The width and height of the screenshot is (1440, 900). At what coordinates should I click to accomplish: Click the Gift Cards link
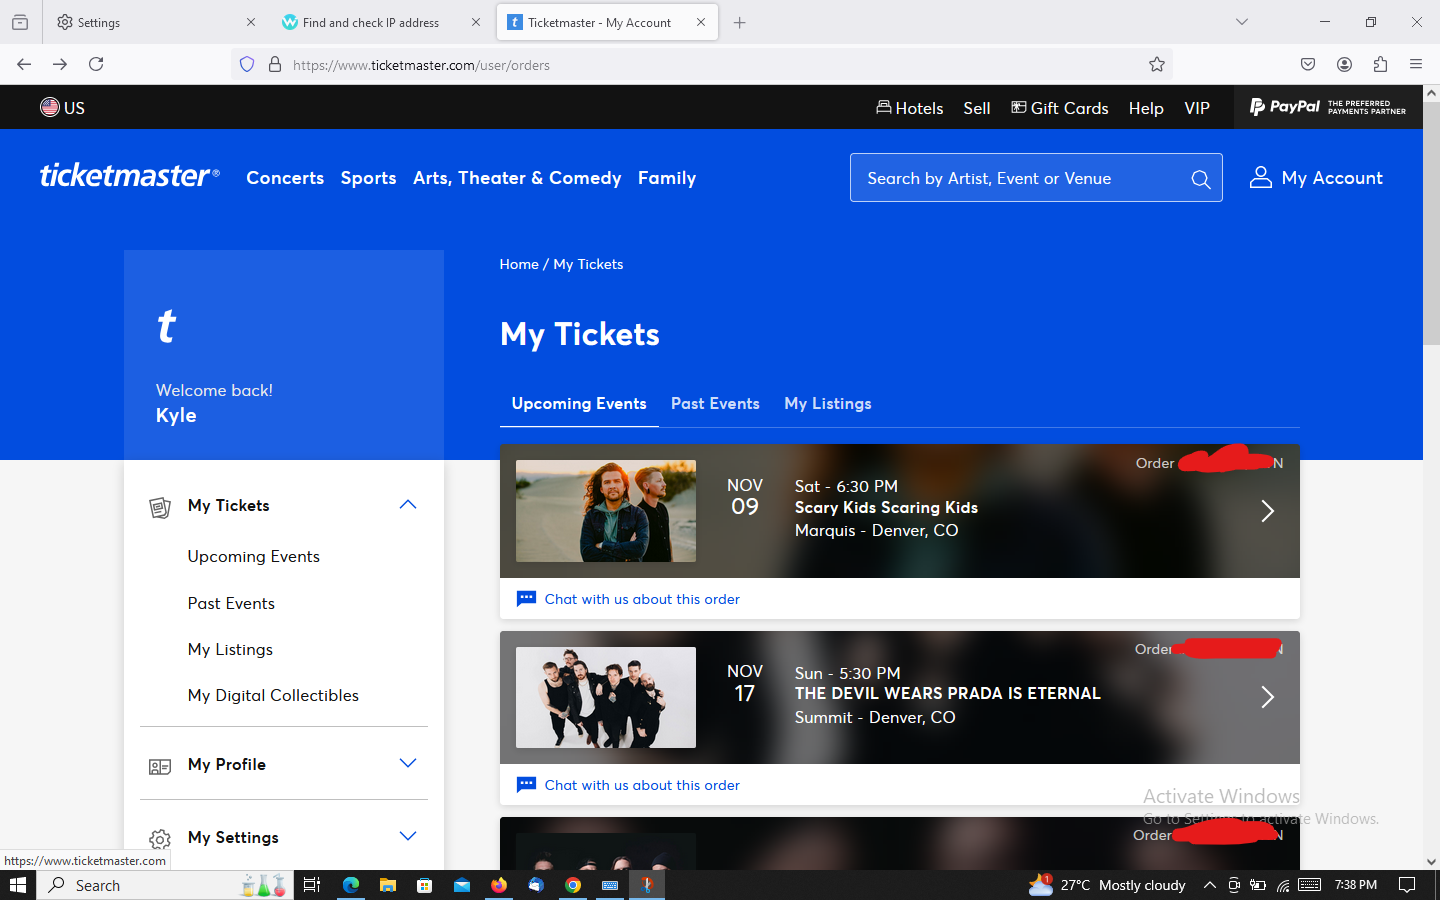pyautogui.click(x=1060, y=108)
